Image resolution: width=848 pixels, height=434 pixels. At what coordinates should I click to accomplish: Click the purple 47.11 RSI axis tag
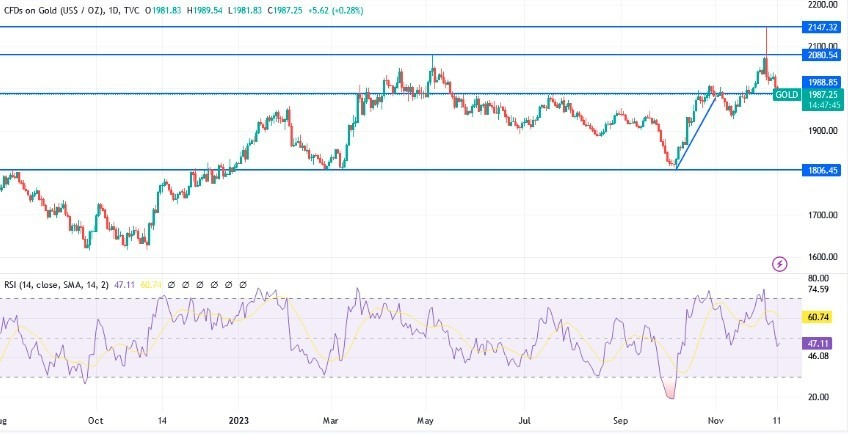point(817,344)
